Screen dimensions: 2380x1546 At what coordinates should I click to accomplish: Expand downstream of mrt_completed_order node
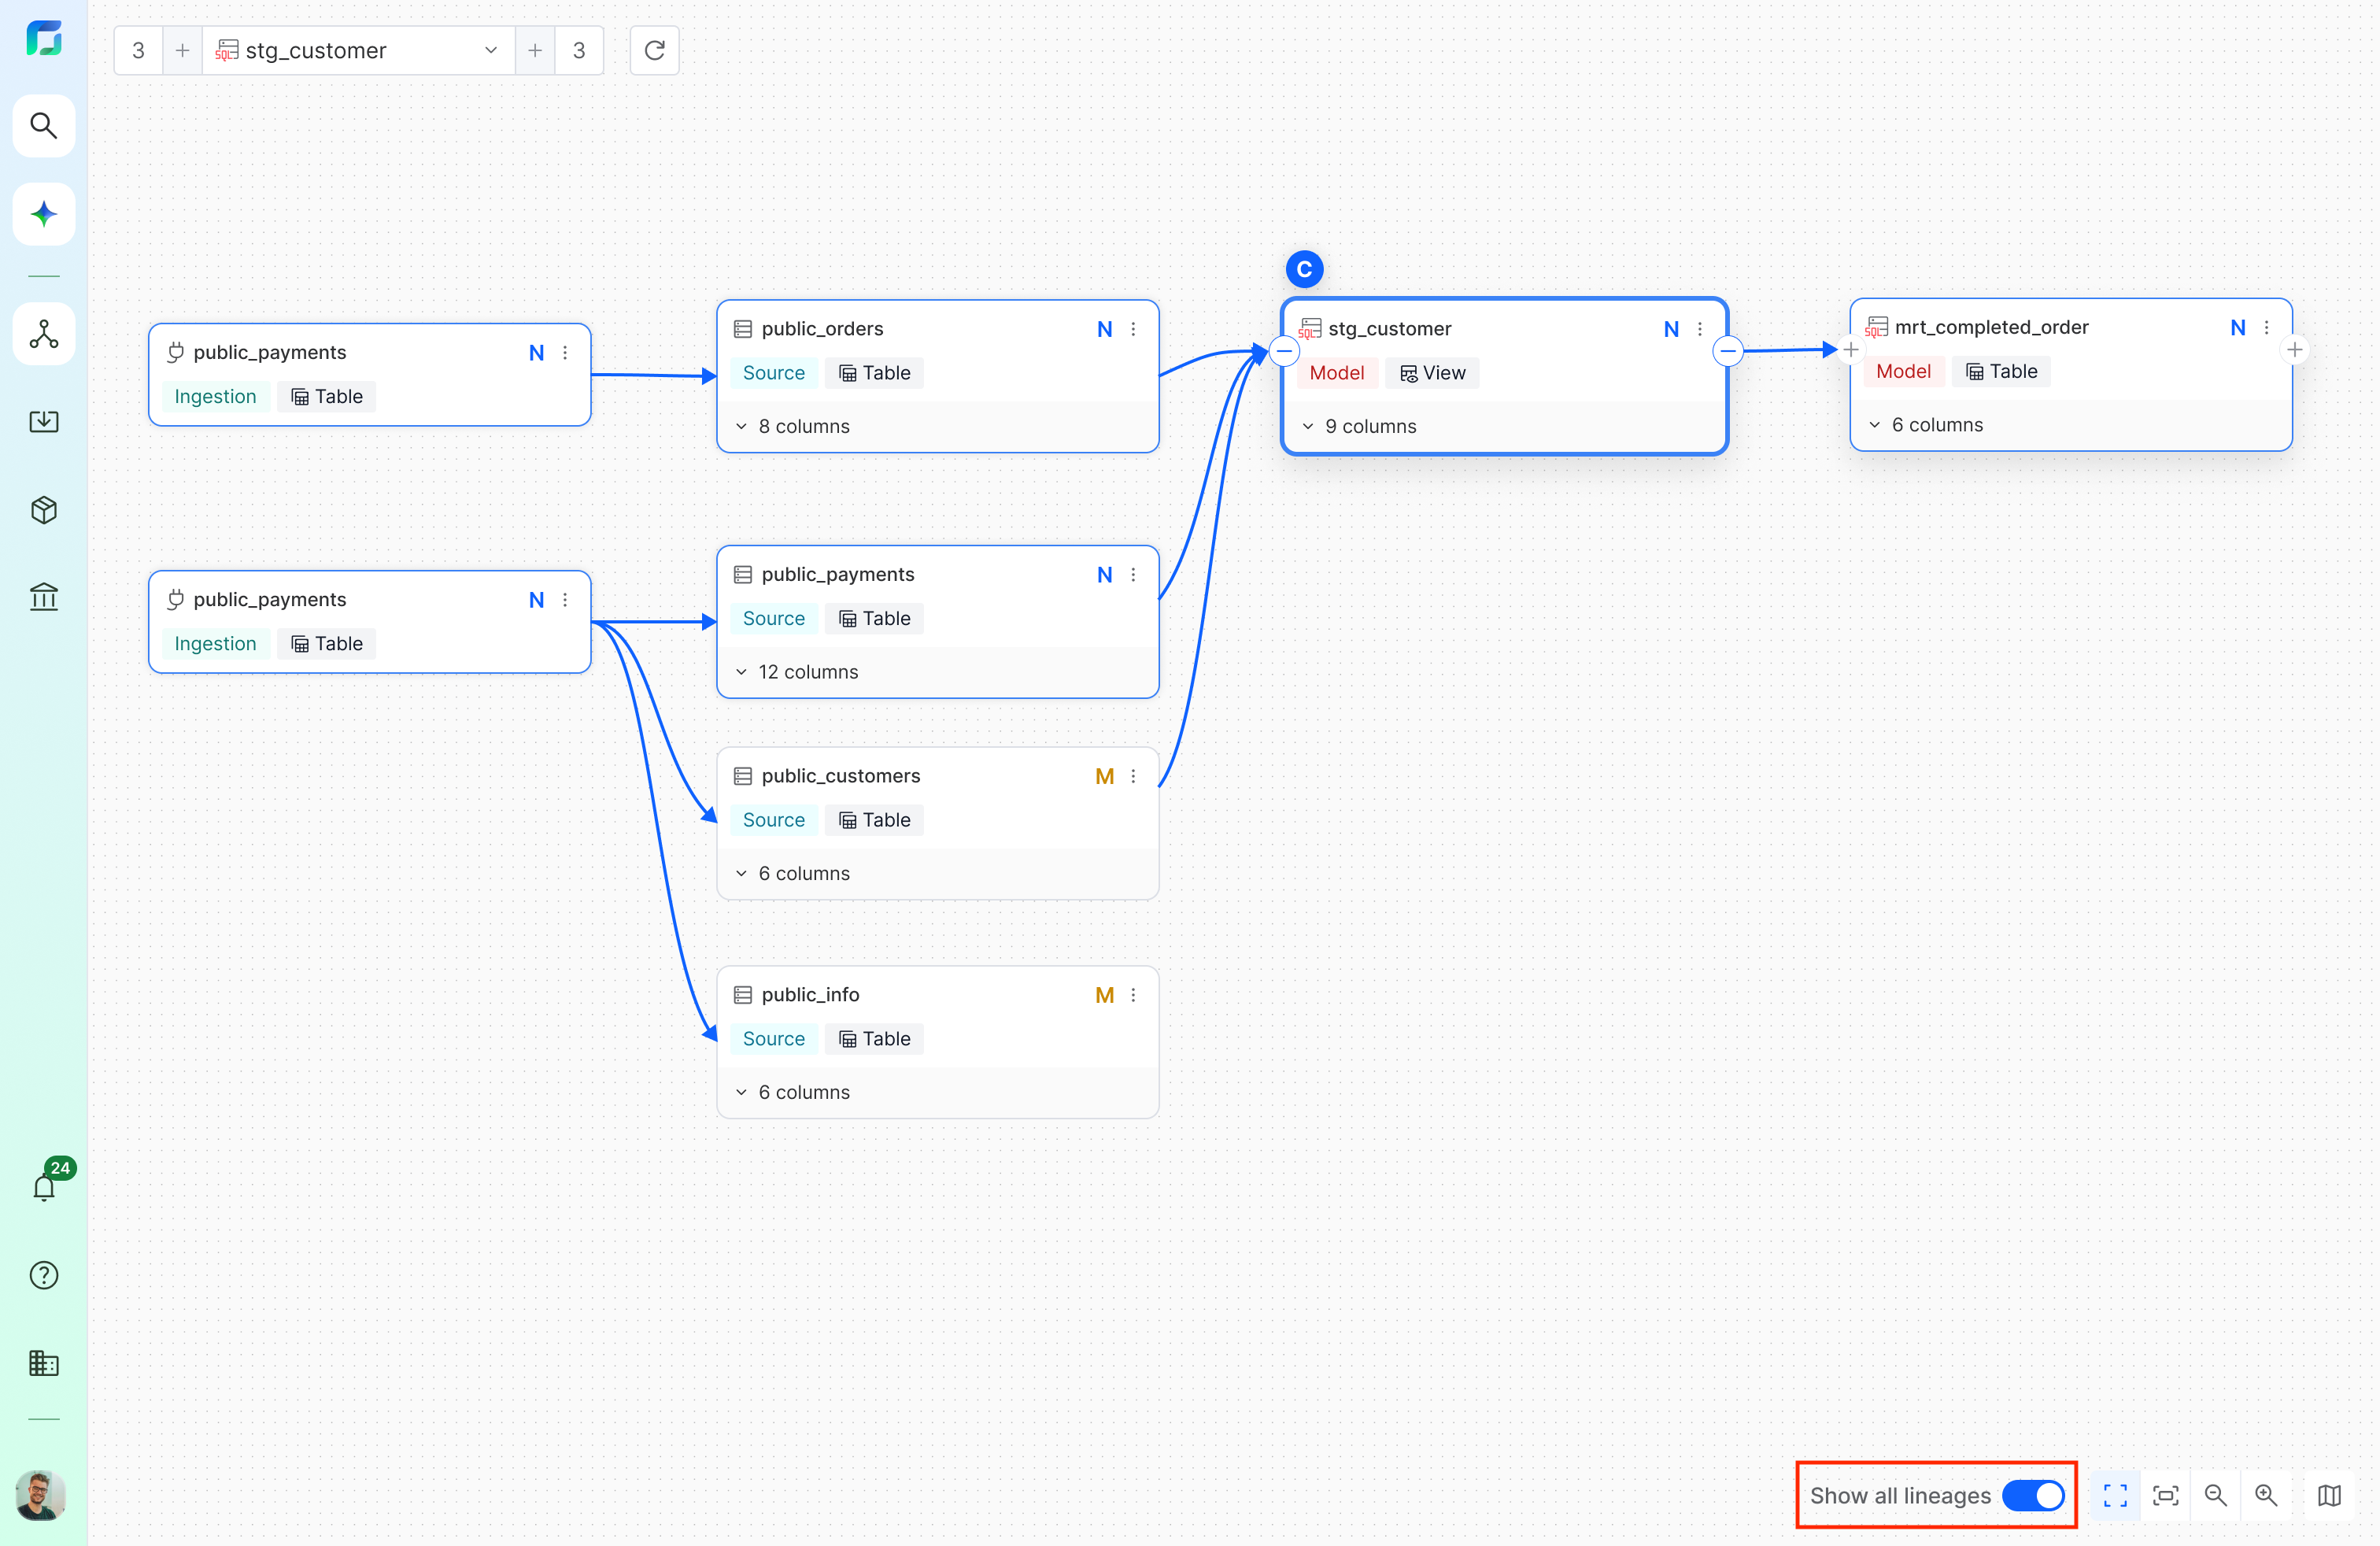2294,350
